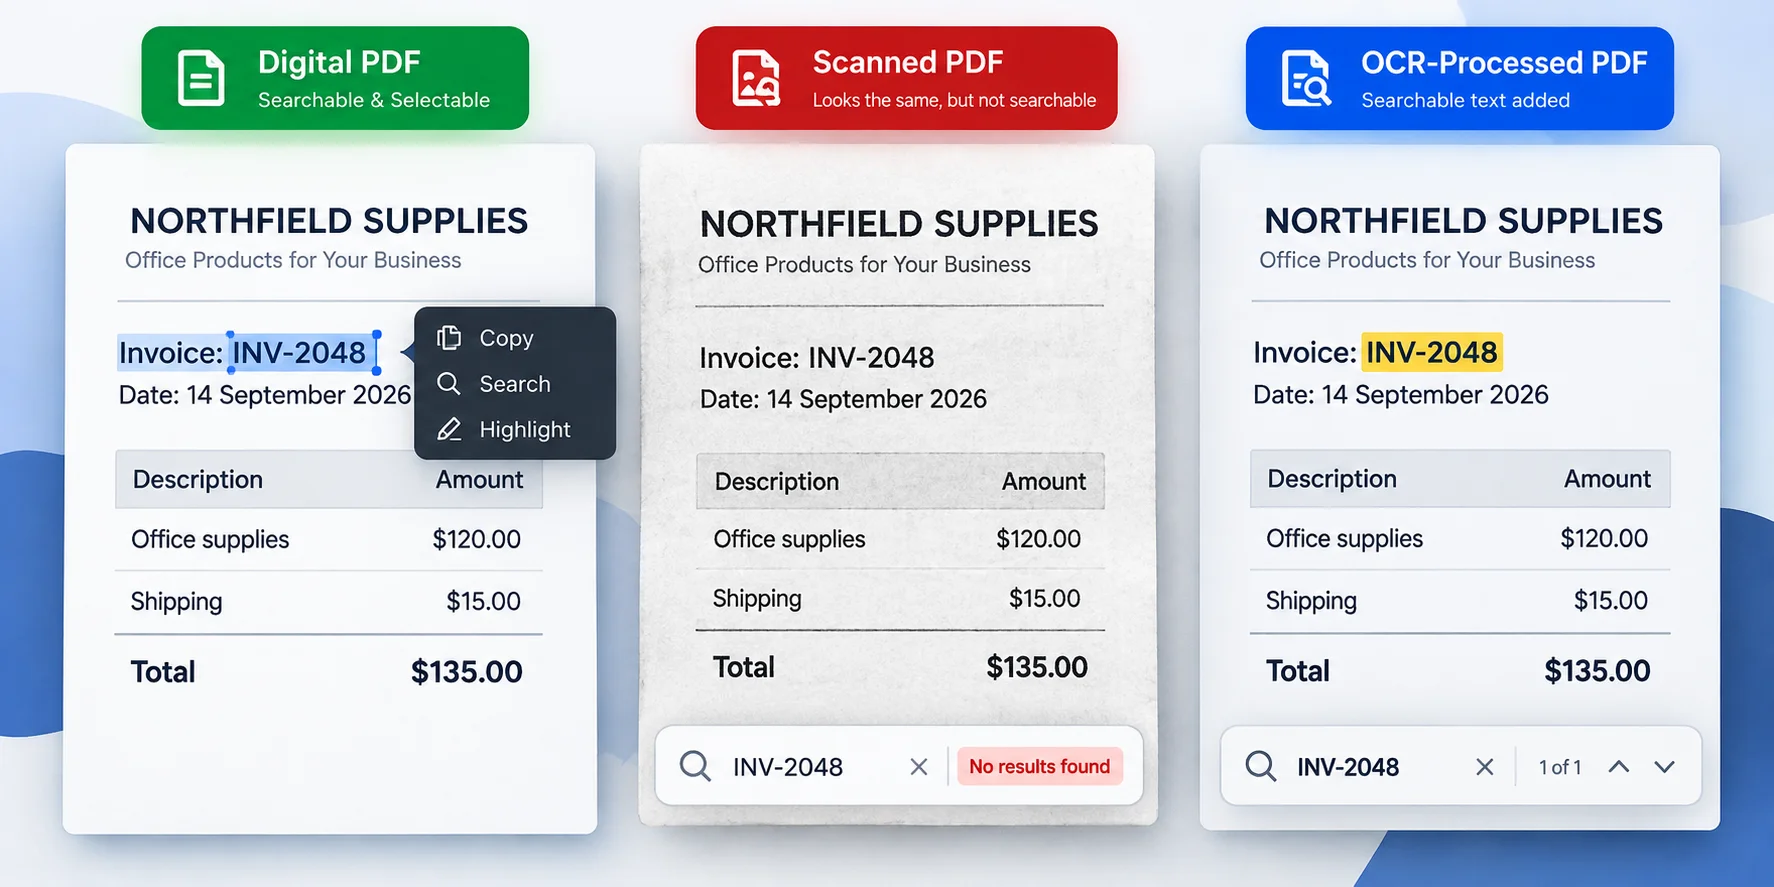Choose Copy from the selection context menu
The image size is (1774, 887).
(x=515, y=338)
